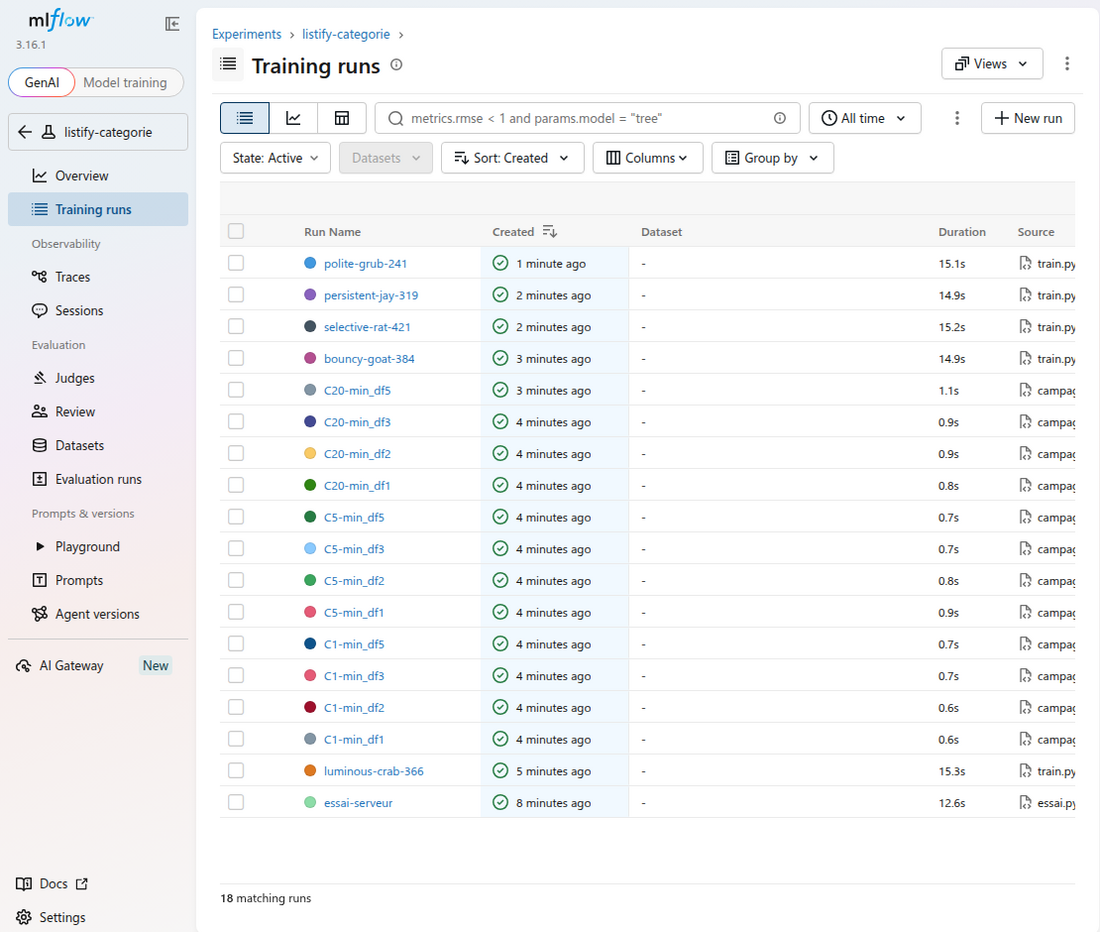Go to Experiments breadcrumb link
Image resolution: width=1100 pixels, height=932 pixels.
(x=246, y=34)
